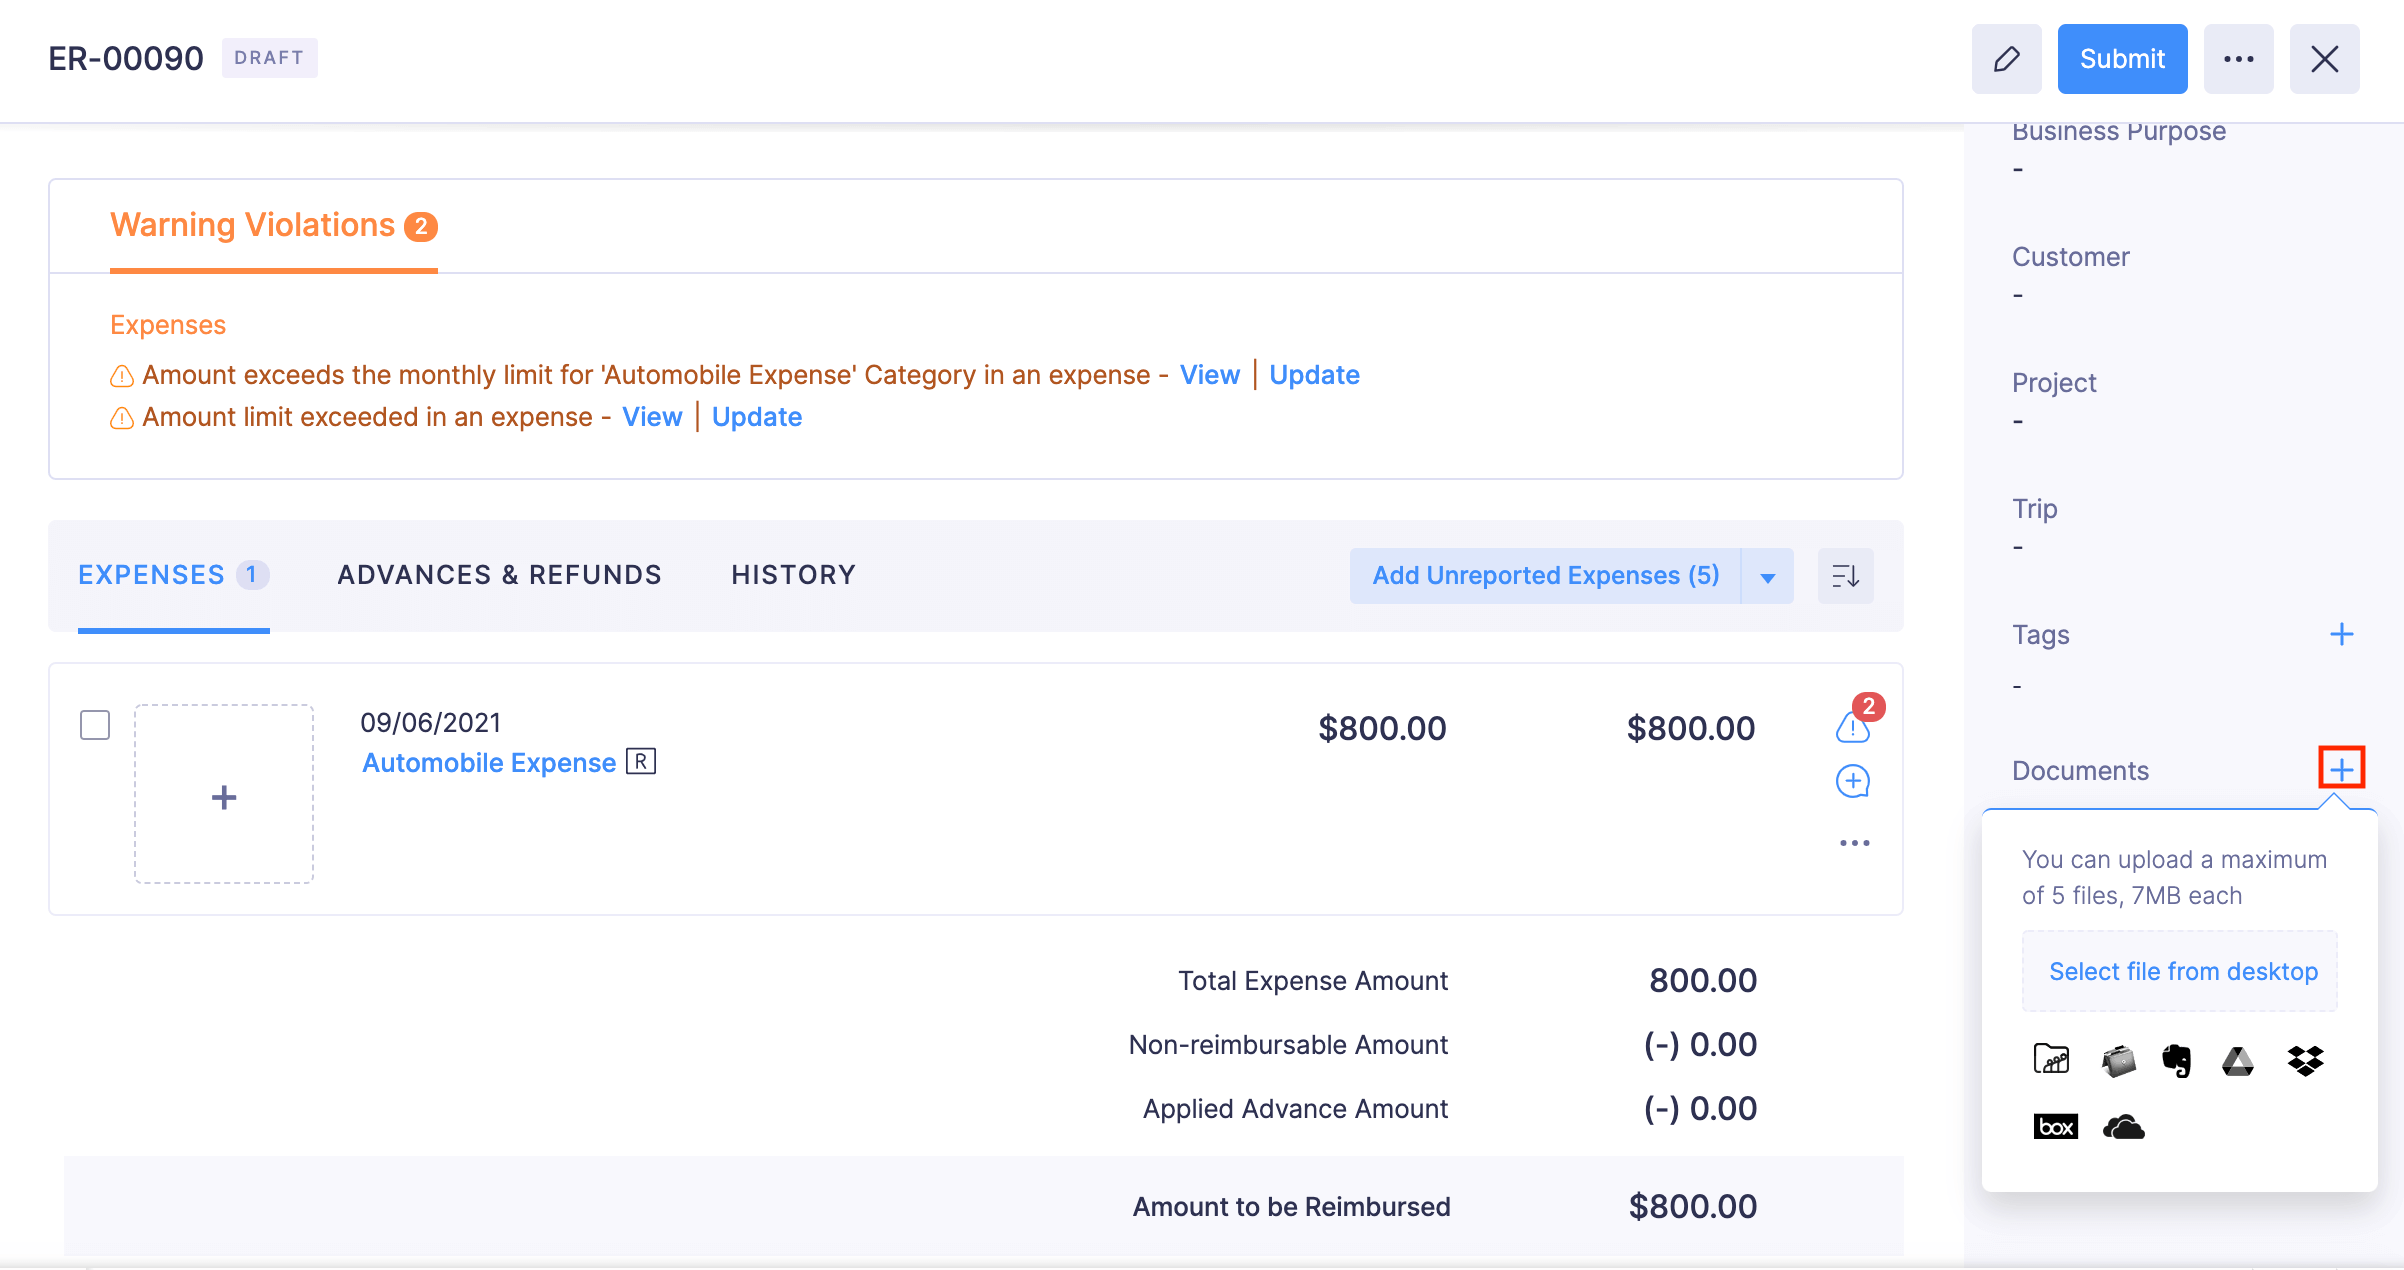Viewport: 2404px width, 1270px height.
Task: Click Select file from desktop
Action: coord(2183,972)
